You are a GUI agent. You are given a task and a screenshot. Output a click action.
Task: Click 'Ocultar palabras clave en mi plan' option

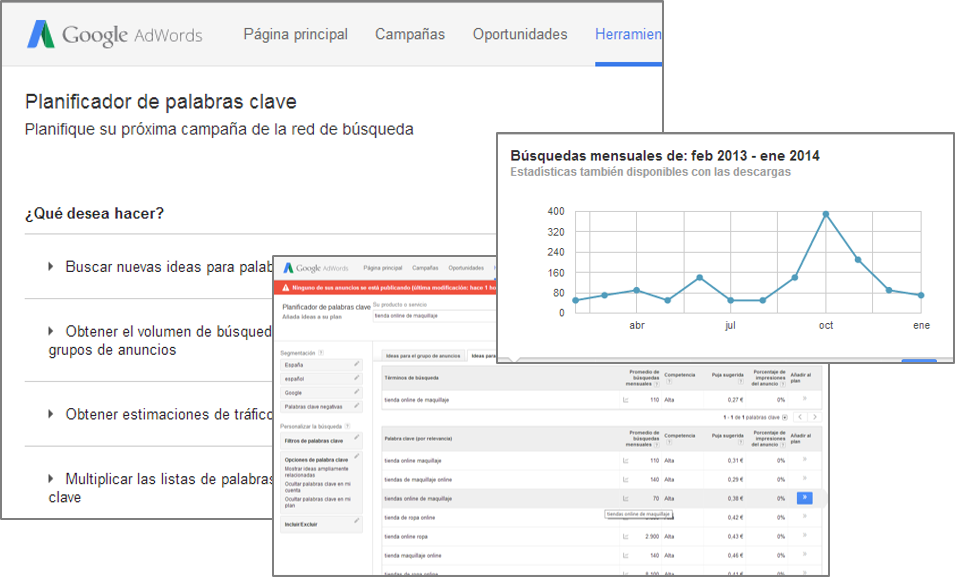(317, 502)
